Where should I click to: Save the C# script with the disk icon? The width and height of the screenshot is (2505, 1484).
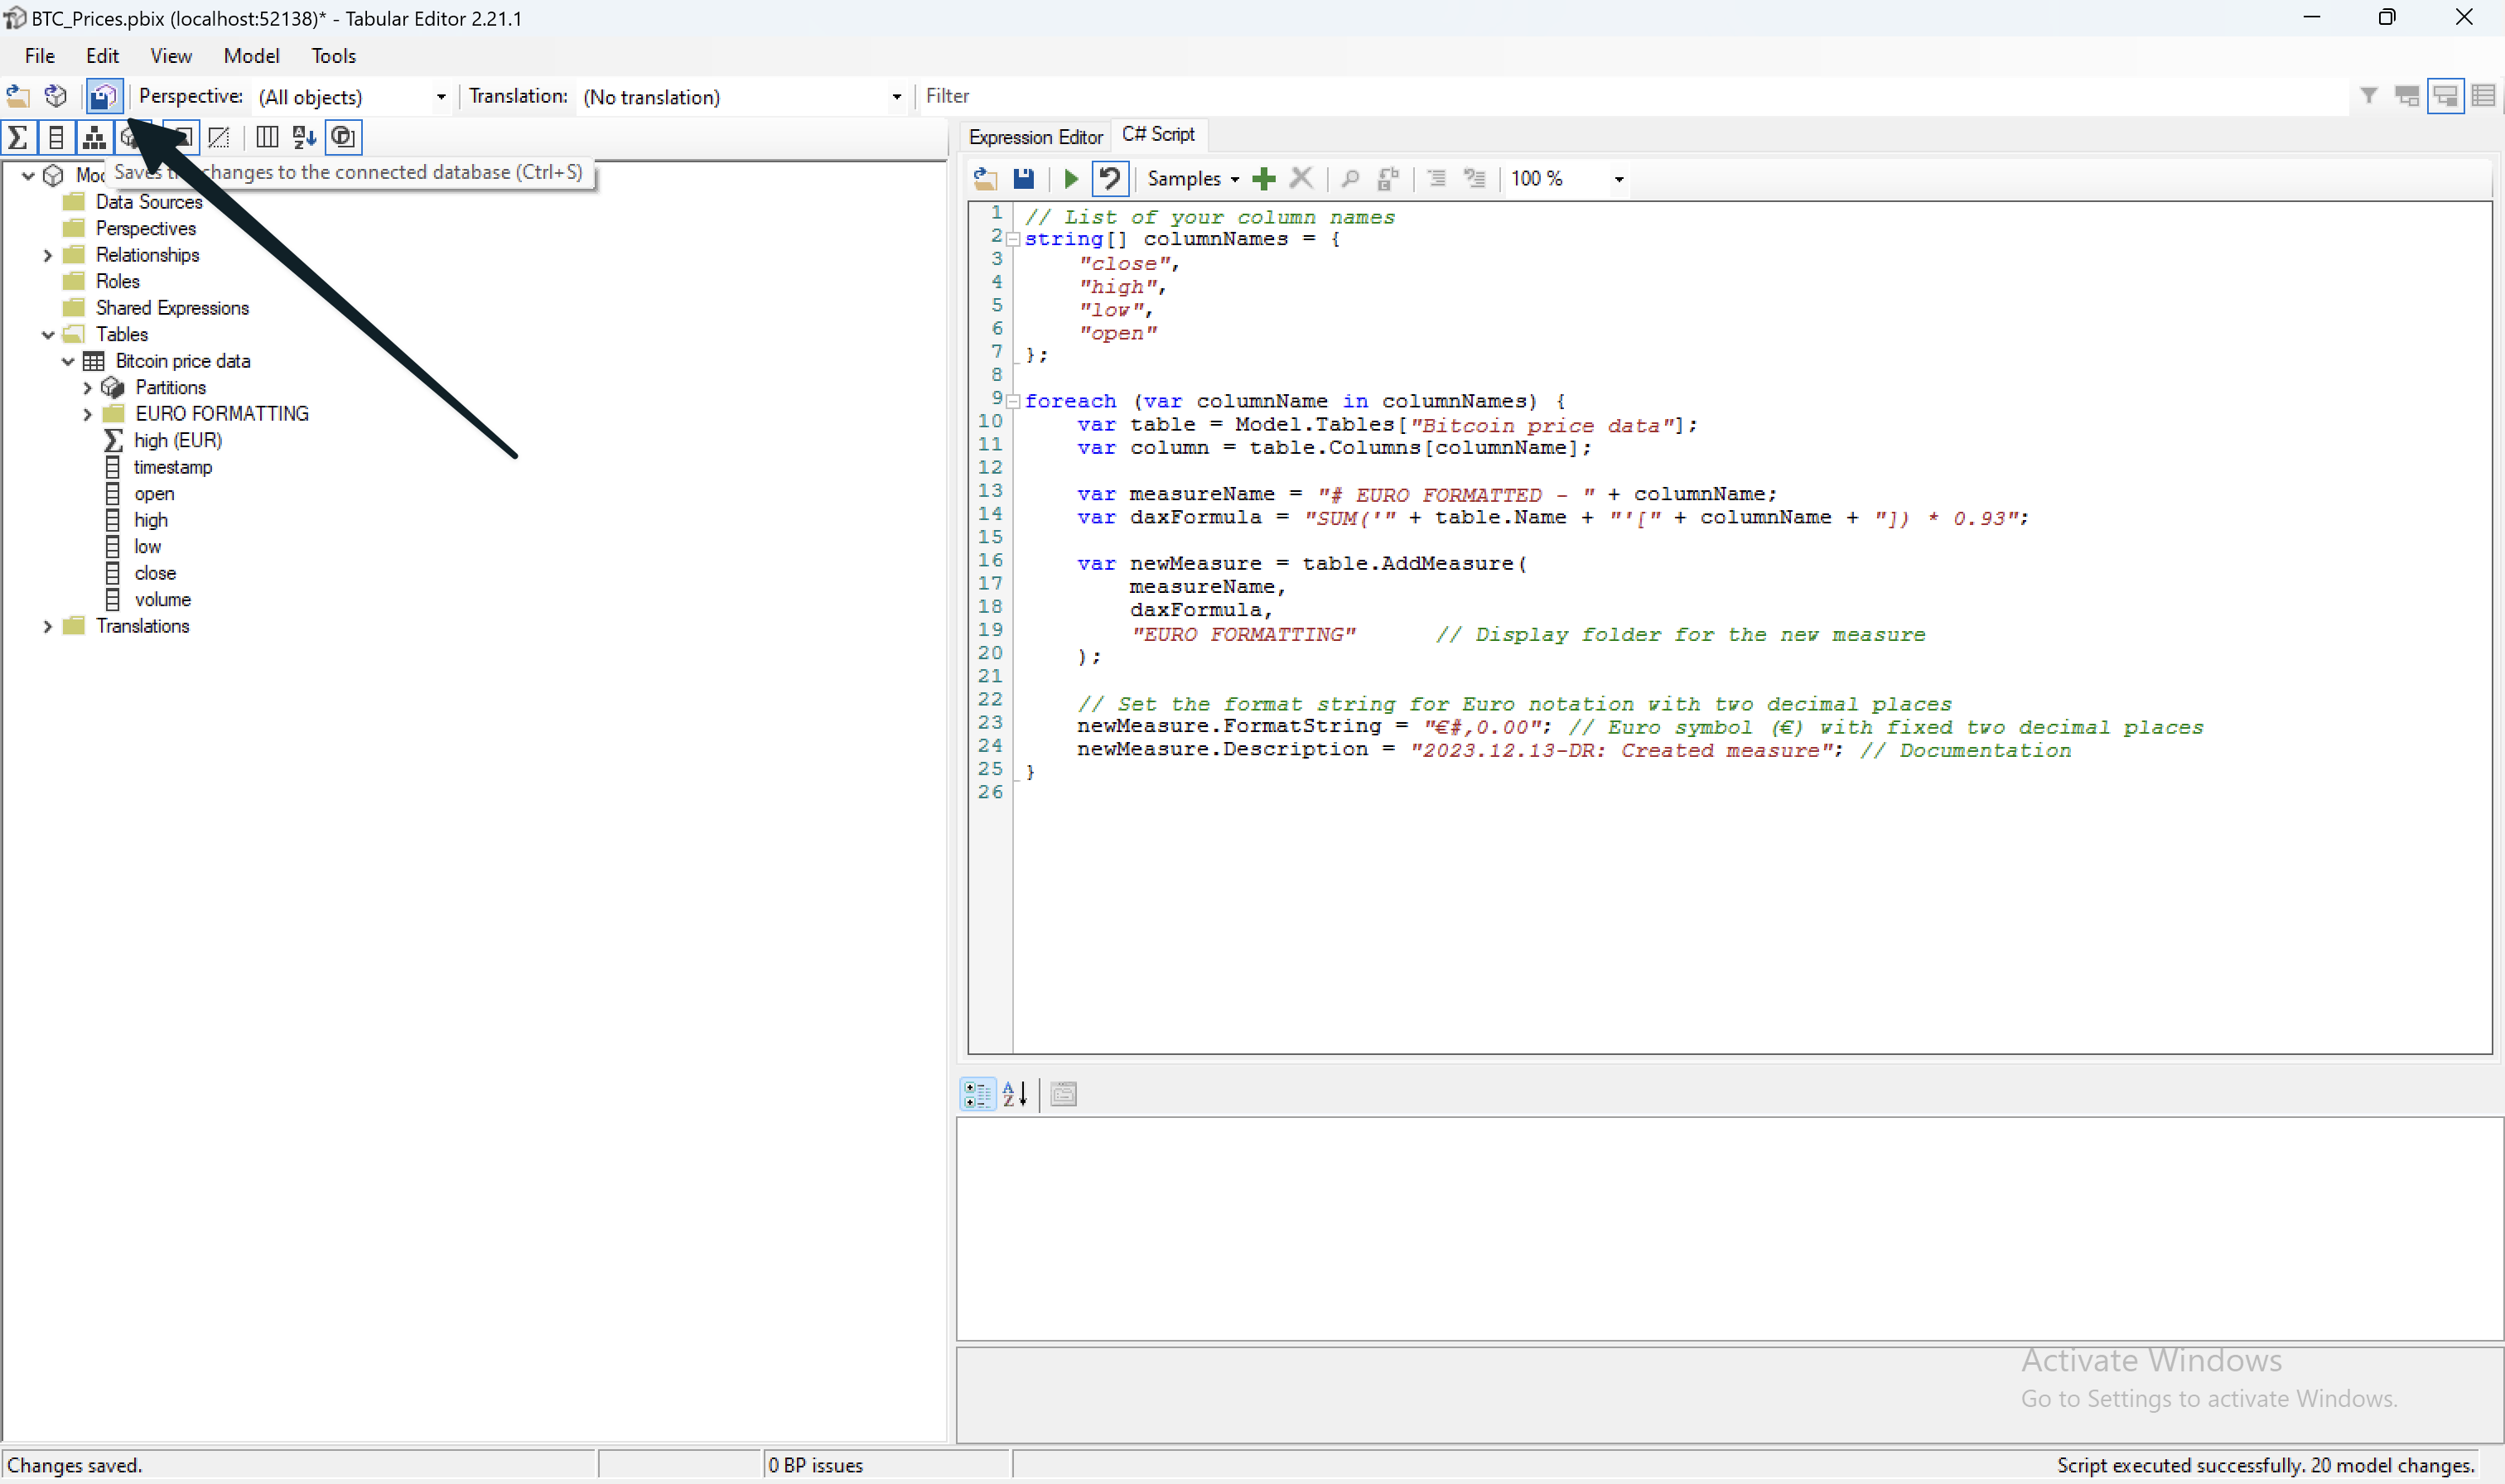[1023, 178]
